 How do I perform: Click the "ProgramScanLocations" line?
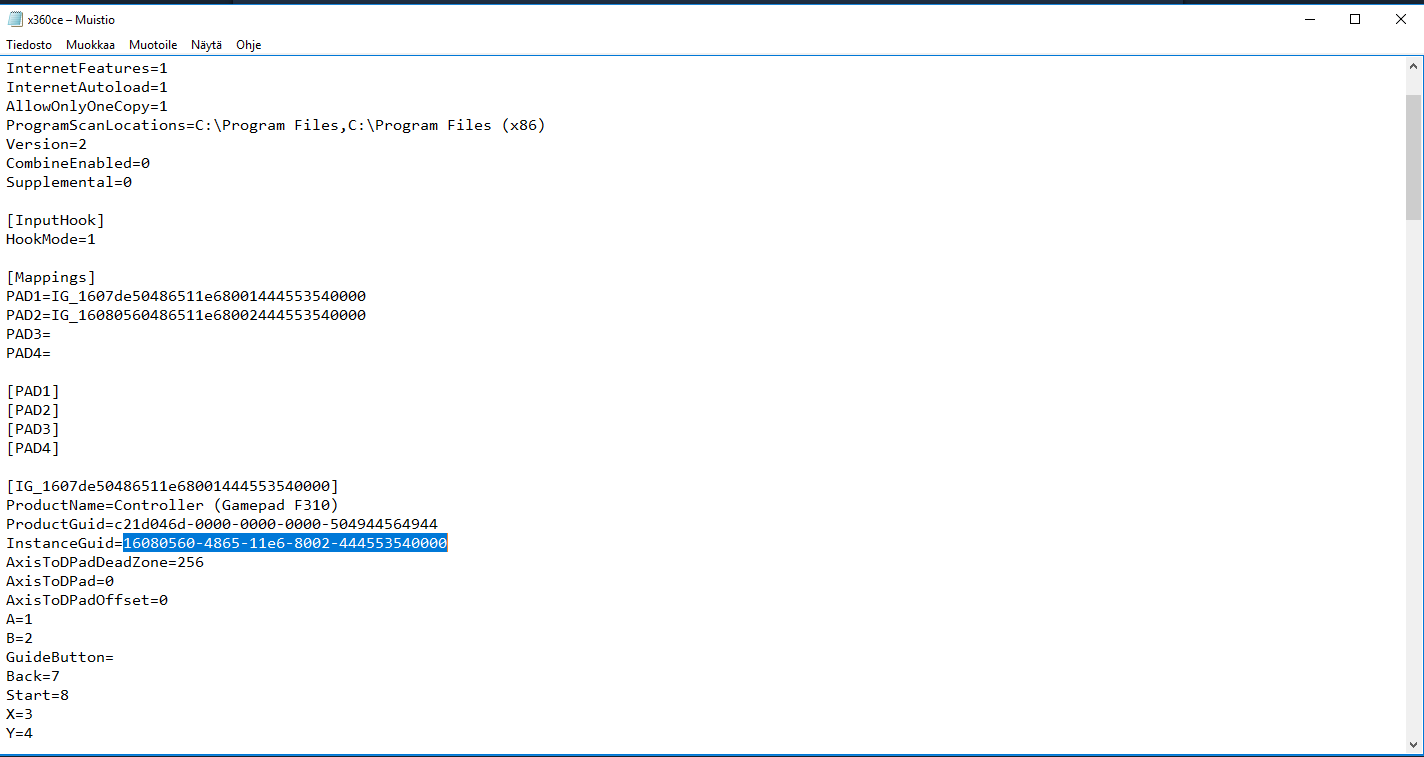click(276, 125)
